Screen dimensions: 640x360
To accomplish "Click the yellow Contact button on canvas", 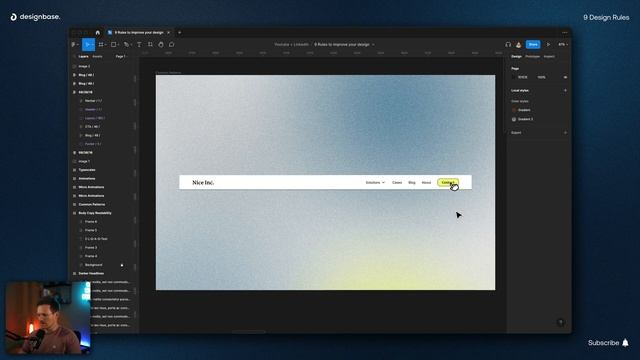I will (448, 182).
